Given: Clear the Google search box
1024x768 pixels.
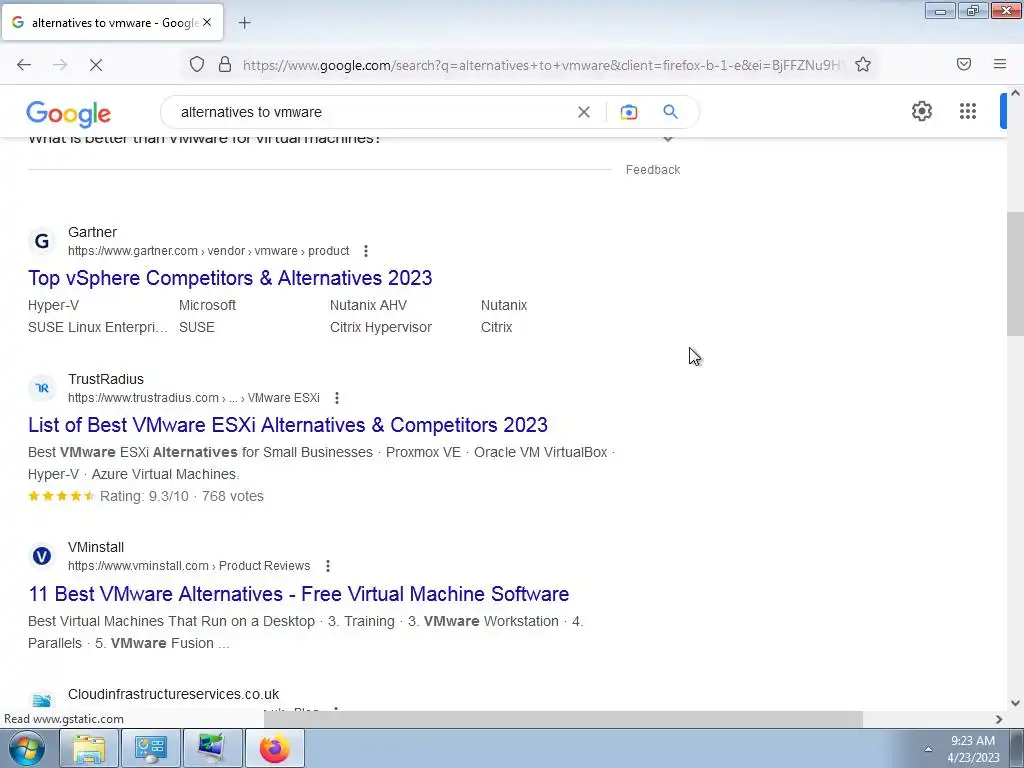Looking at the screenshot, I should pyautogui.click(x=584, y=112).
